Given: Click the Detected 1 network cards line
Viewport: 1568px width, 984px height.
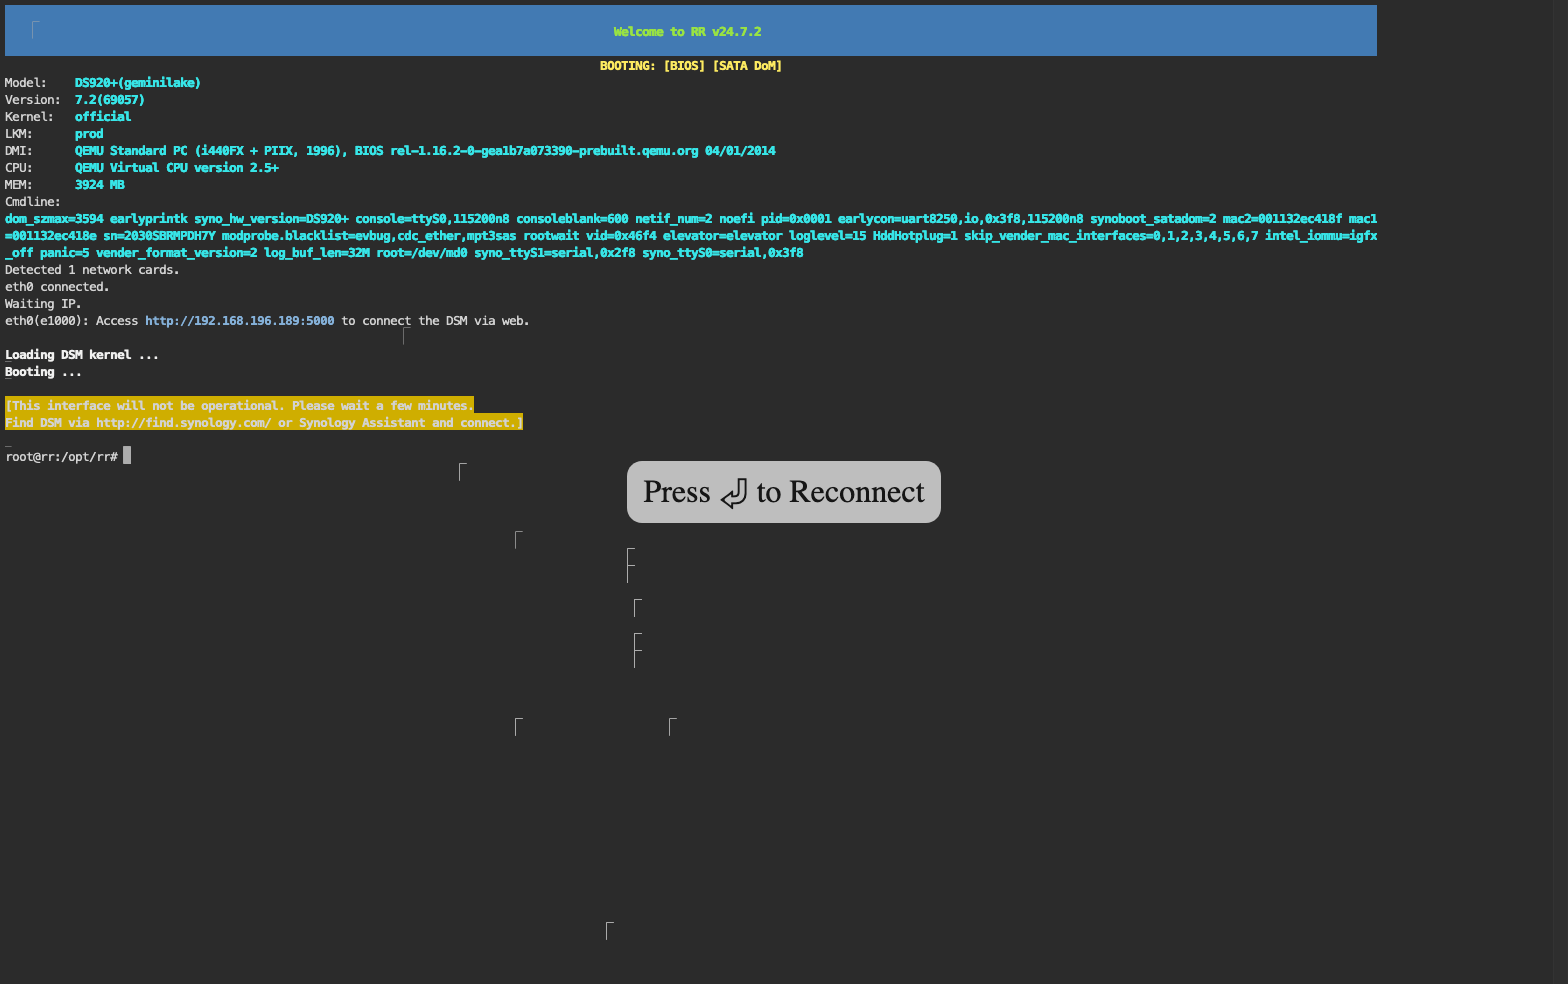Looking at the screenshot, I should click(92, 270).
